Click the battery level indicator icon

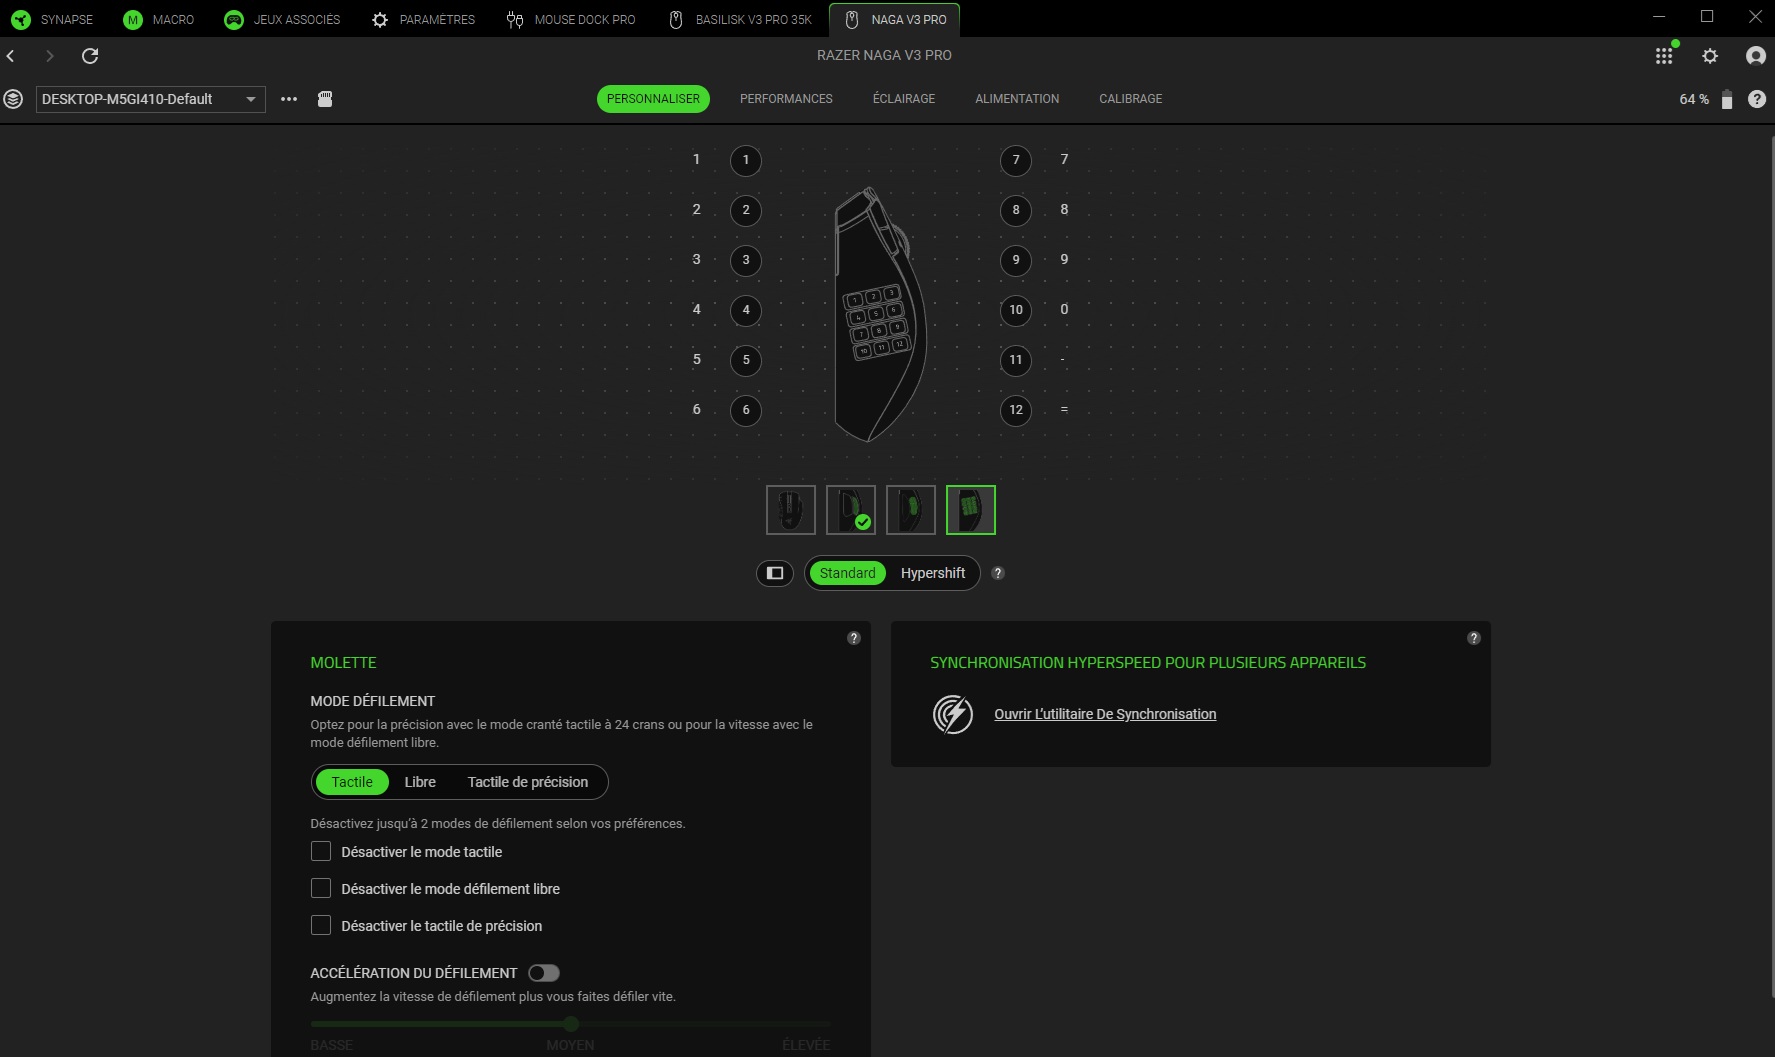[1726, 99]
